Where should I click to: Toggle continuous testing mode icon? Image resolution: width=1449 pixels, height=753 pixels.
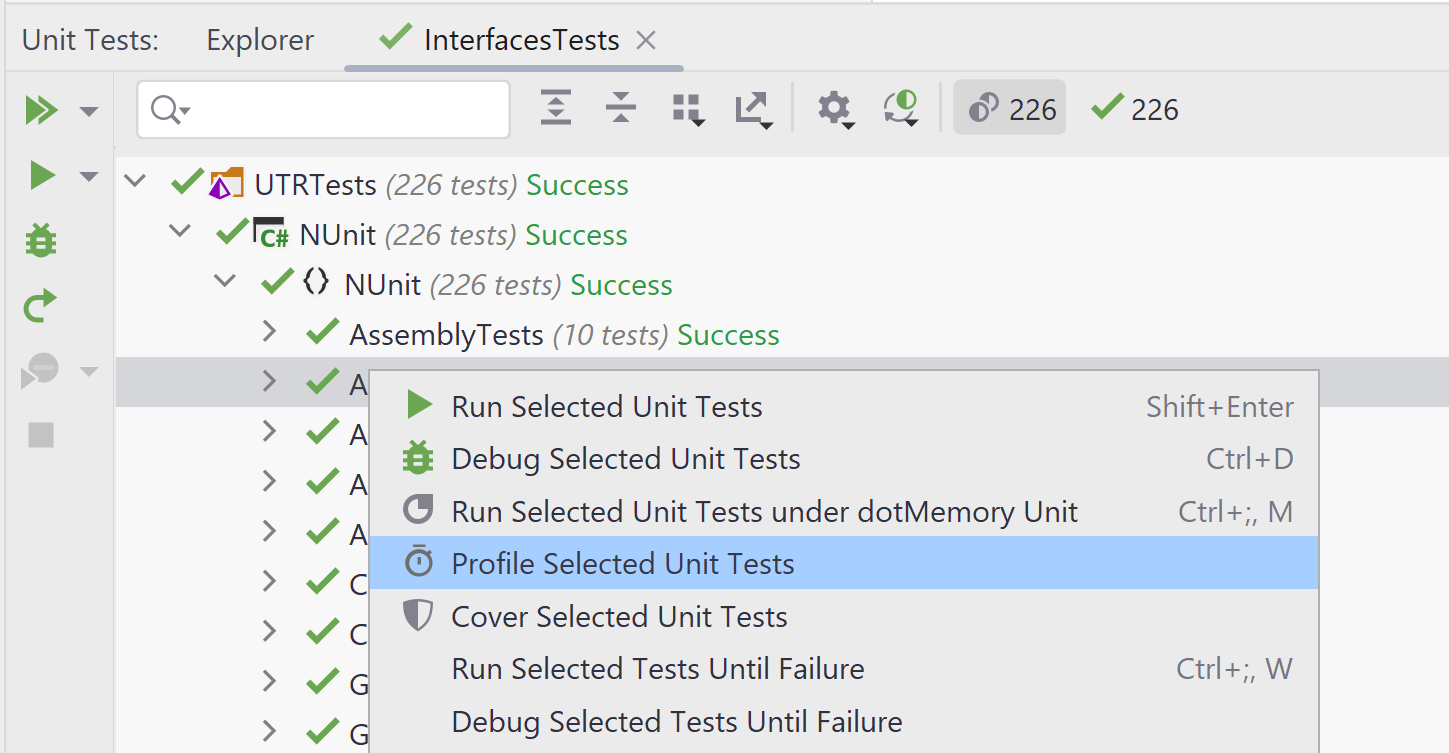[x=901, y=109]
